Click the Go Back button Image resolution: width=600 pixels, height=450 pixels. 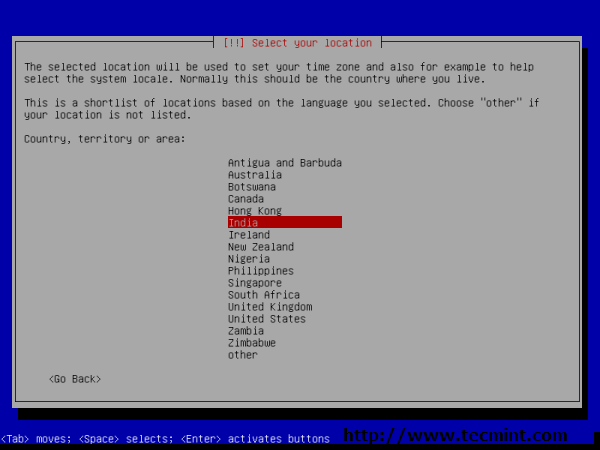click(75, 379)
